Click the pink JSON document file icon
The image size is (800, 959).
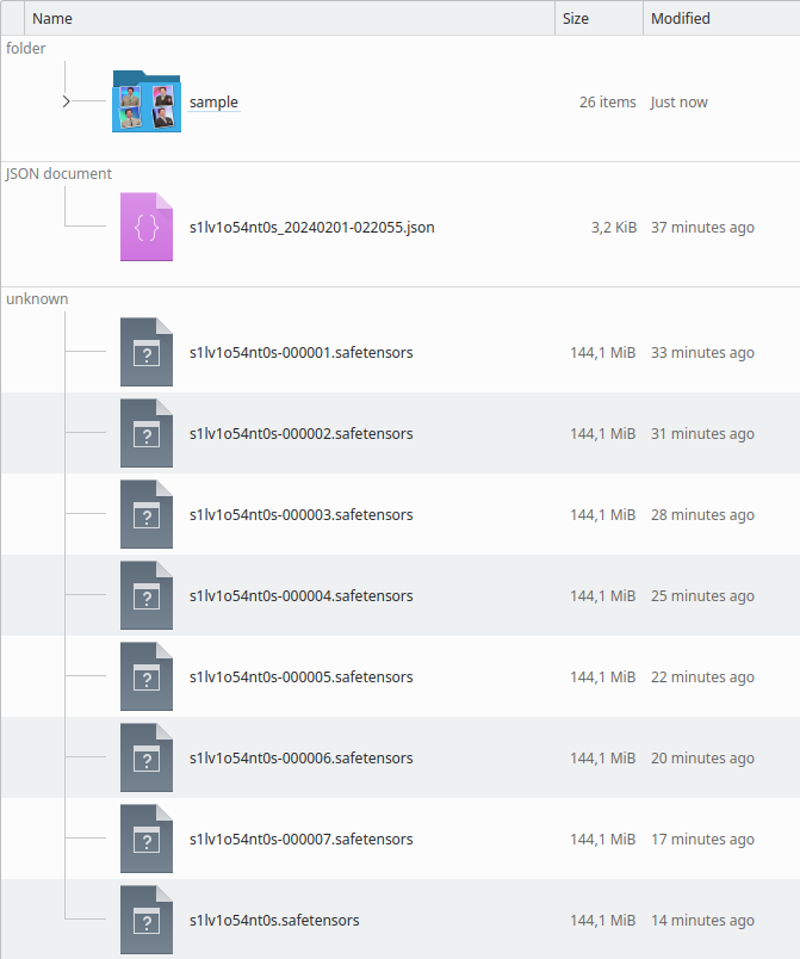click(147, 227)
